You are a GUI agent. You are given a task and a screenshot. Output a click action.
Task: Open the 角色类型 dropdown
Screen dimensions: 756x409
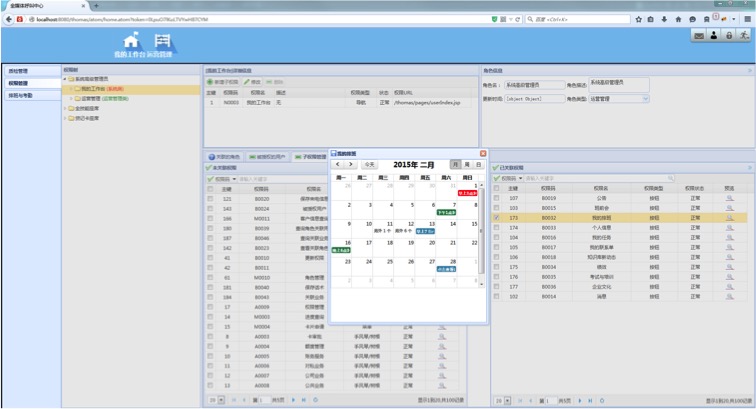pyautogui.click(x=645, y=99)
